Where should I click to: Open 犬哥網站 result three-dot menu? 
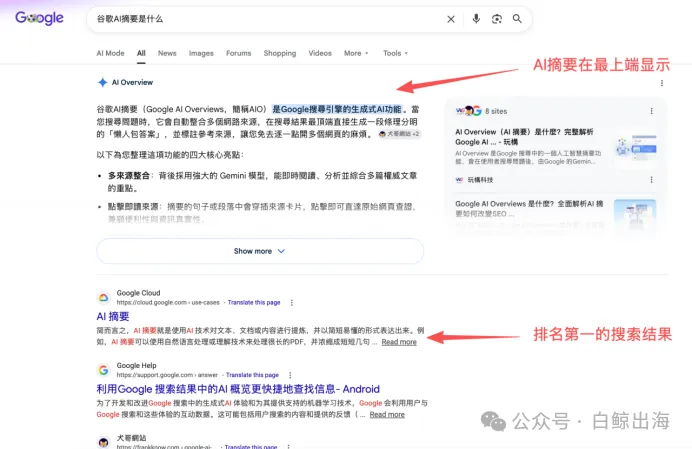click(289, 446)
